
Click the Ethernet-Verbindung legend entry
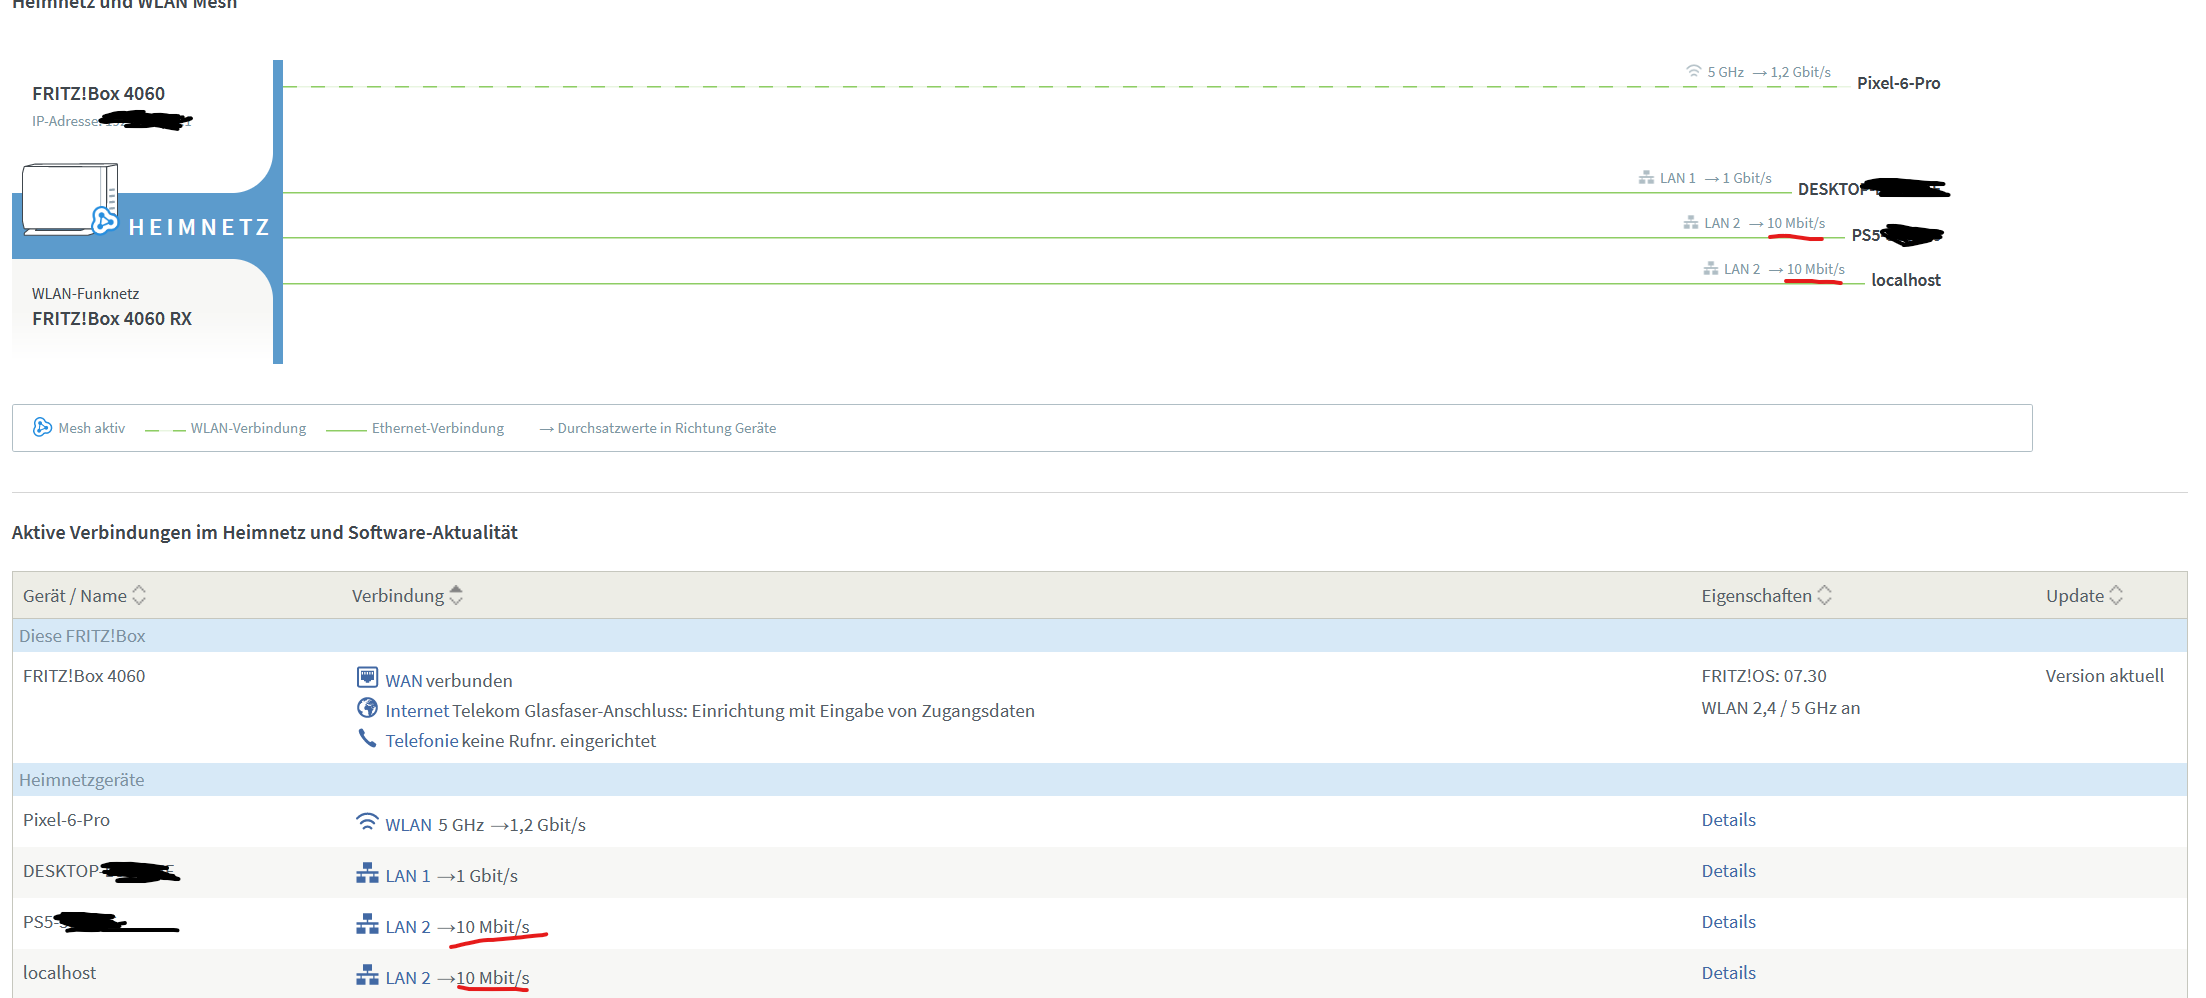[x=415, y=428]
